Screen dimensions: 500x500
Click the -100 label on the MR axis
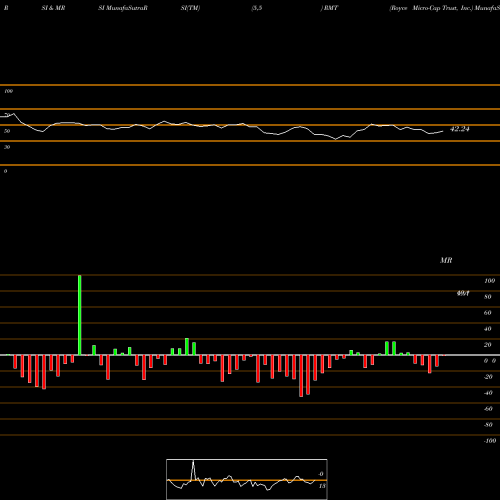coord(490,441)
